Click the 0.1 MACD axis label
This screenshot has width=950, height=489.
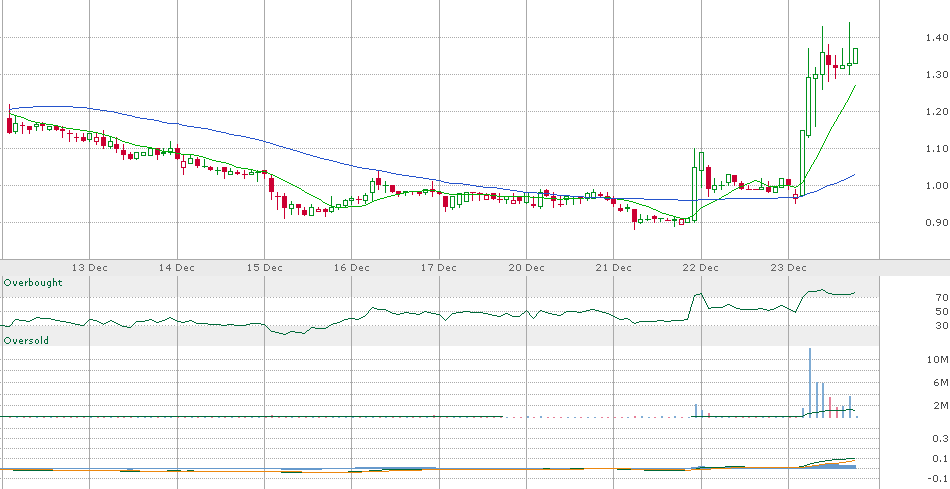coord(941,458)
